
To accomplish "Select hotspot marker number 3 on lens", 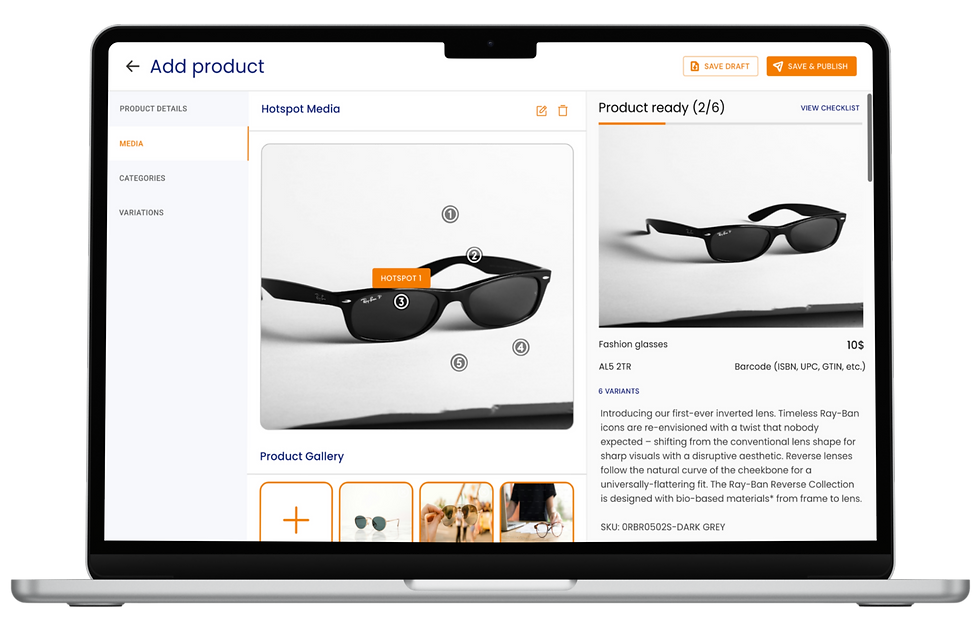I will coord(401,302).
